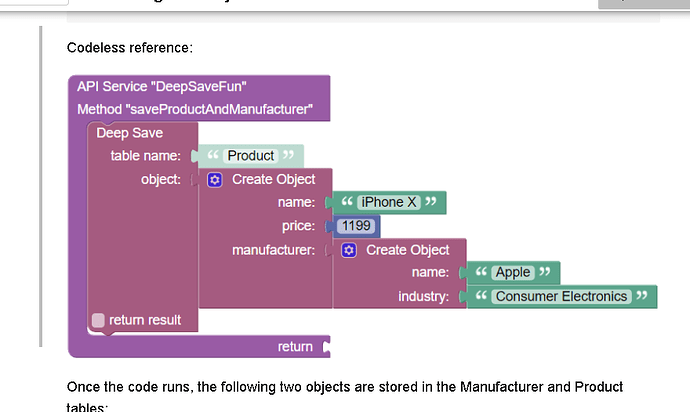Click the "object:" label in Deep Save
Screen dimensions: 690x412
pos(161,180)
